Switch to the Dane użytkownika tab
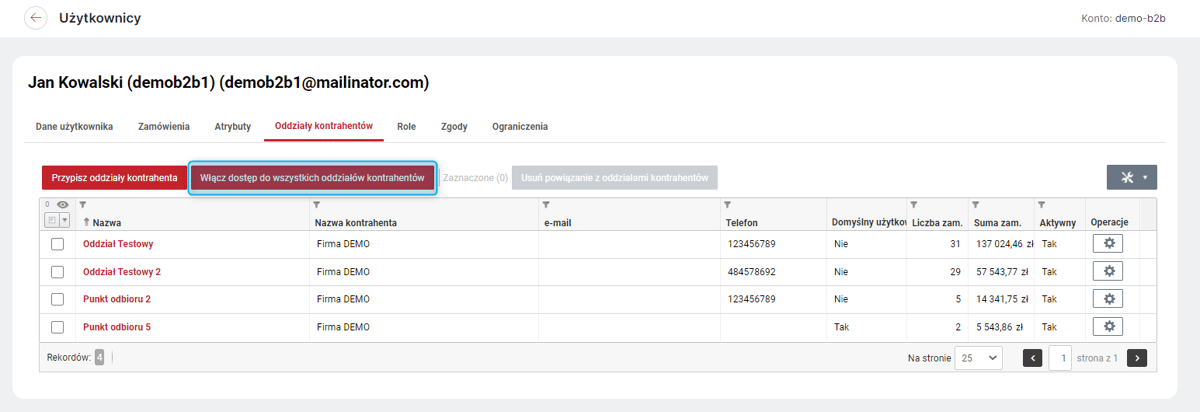 pyautogui.click(x=74, y=127)
